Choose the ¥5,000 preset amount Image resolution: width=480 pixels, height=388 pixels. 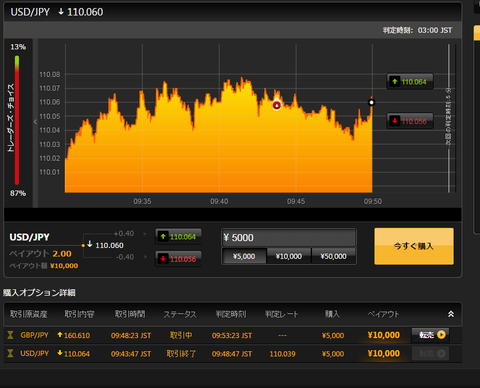click(244, 256)
